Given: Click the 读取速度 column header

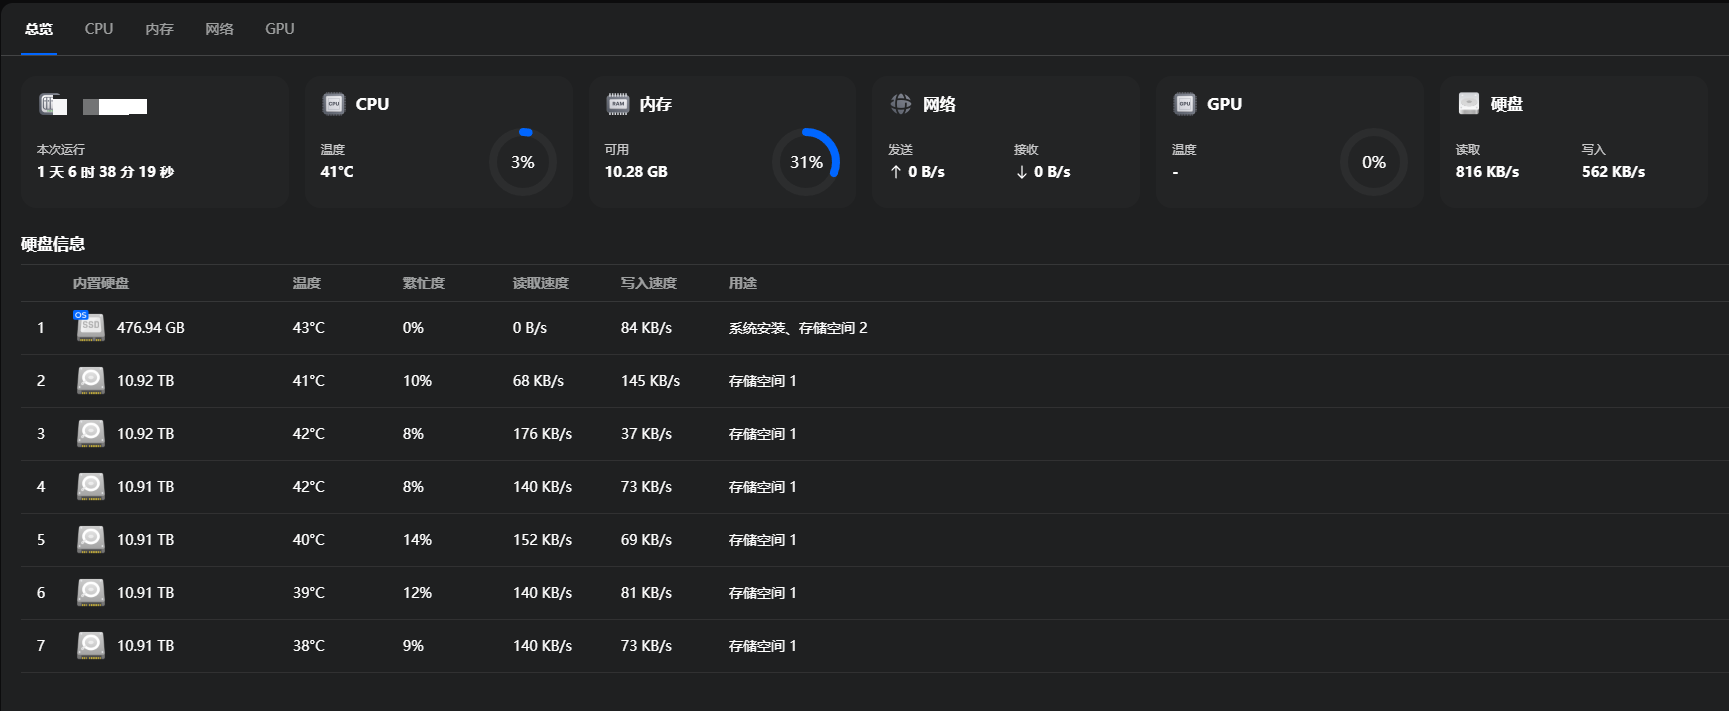Looking at the screenshot, I should (x=541, y=283).
